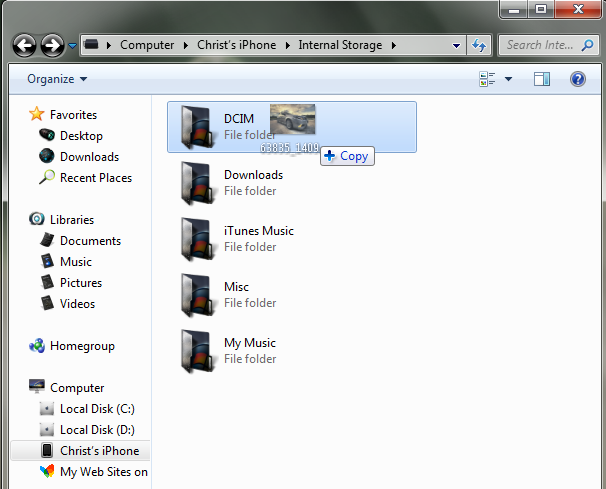Screen dimensions: 606x489
Task: Open Homegroup in the navigation pane
Action: coord(81,346)
